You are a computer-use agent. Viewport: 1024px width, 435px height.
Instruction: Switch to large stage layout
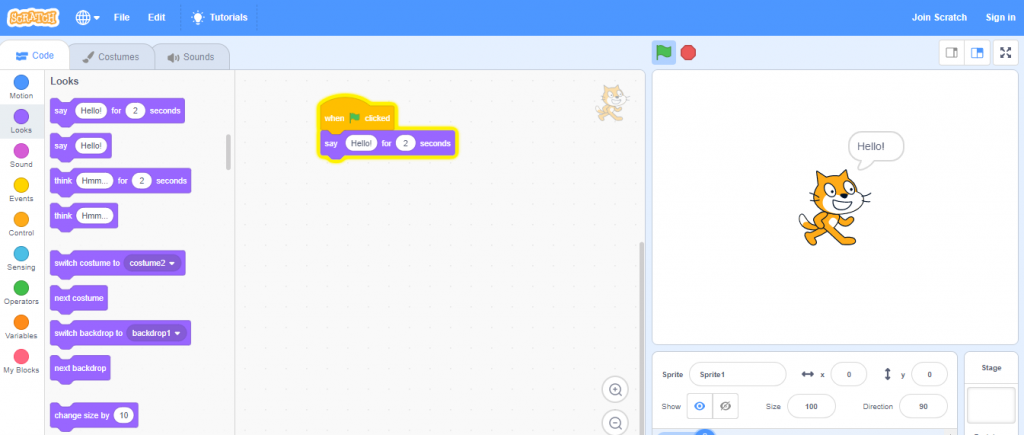[x=977, y=53]
